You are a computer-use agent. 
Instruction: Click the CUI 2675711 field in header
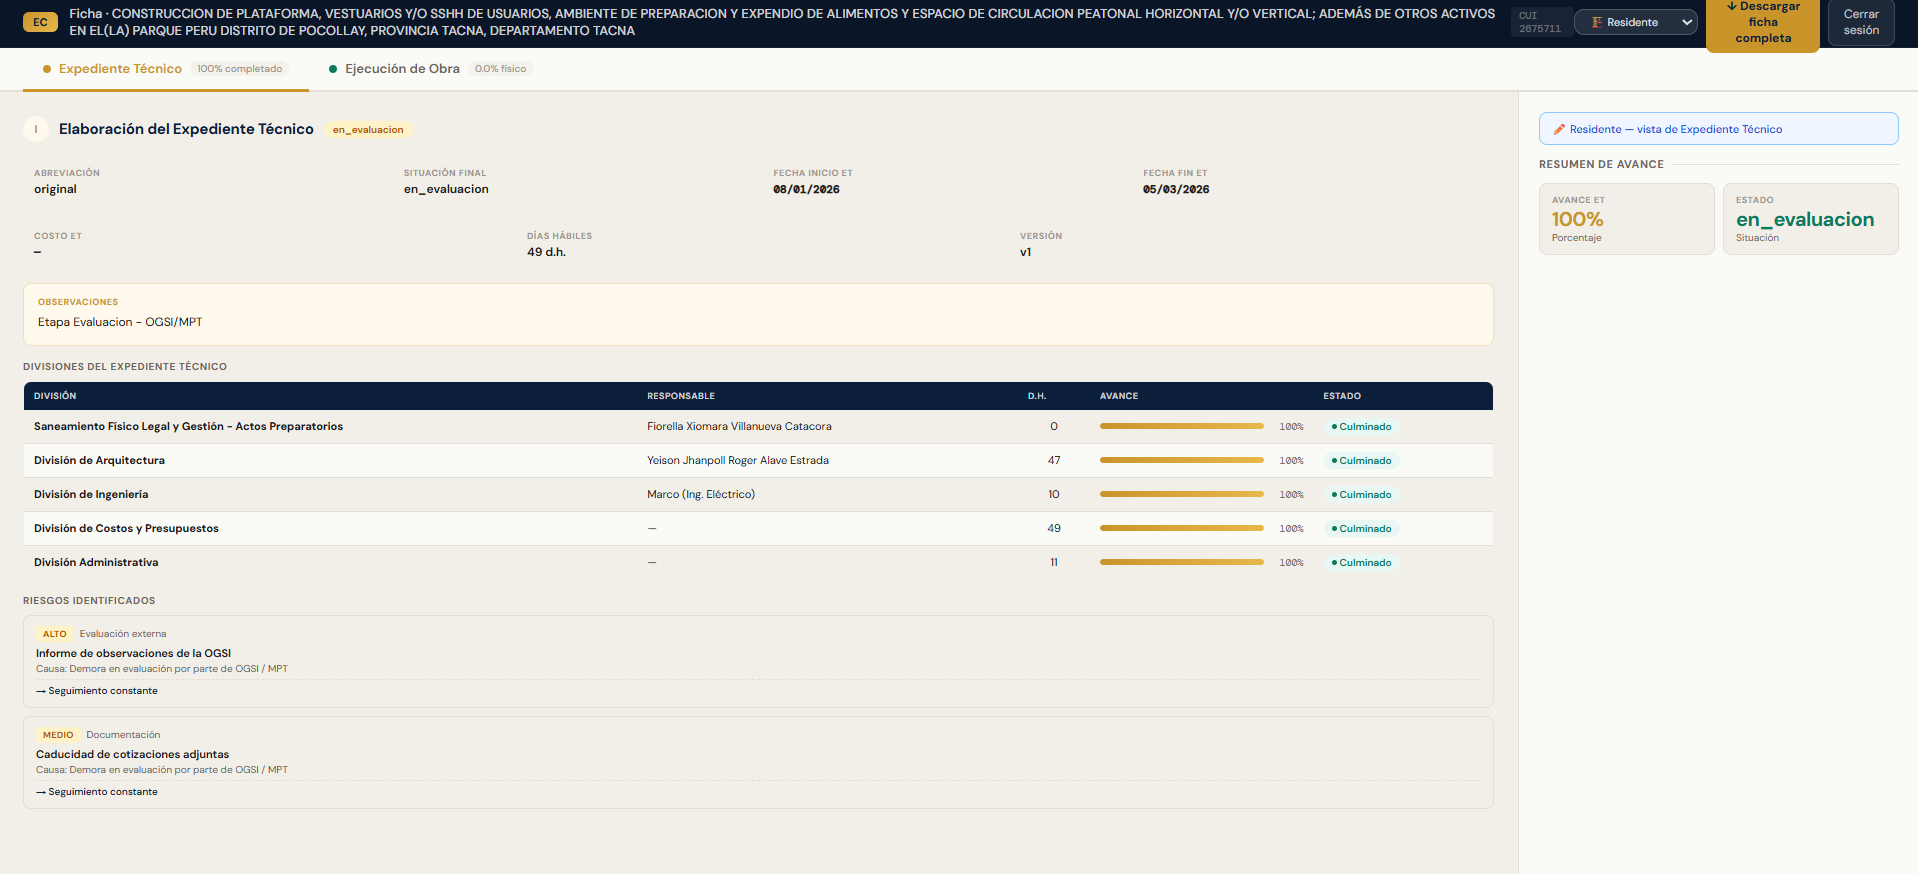(x=1539, y=22)
